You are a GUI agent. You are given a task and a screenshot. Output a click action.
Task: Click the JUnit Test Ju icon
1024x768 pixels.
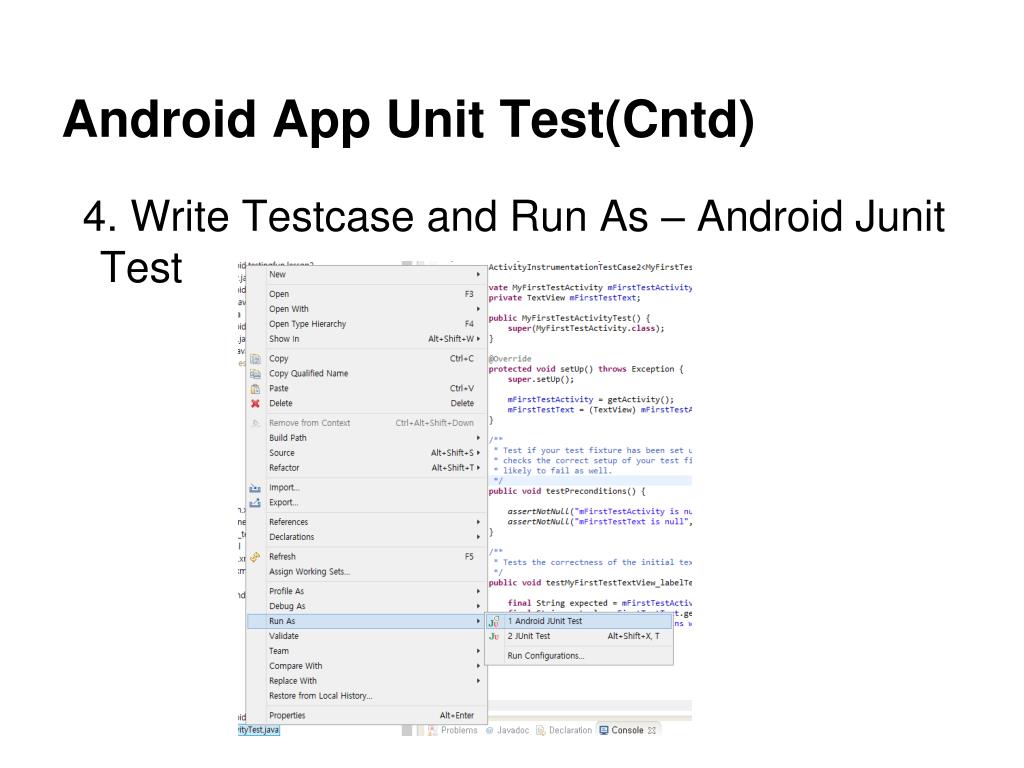(x=494, y=637)
